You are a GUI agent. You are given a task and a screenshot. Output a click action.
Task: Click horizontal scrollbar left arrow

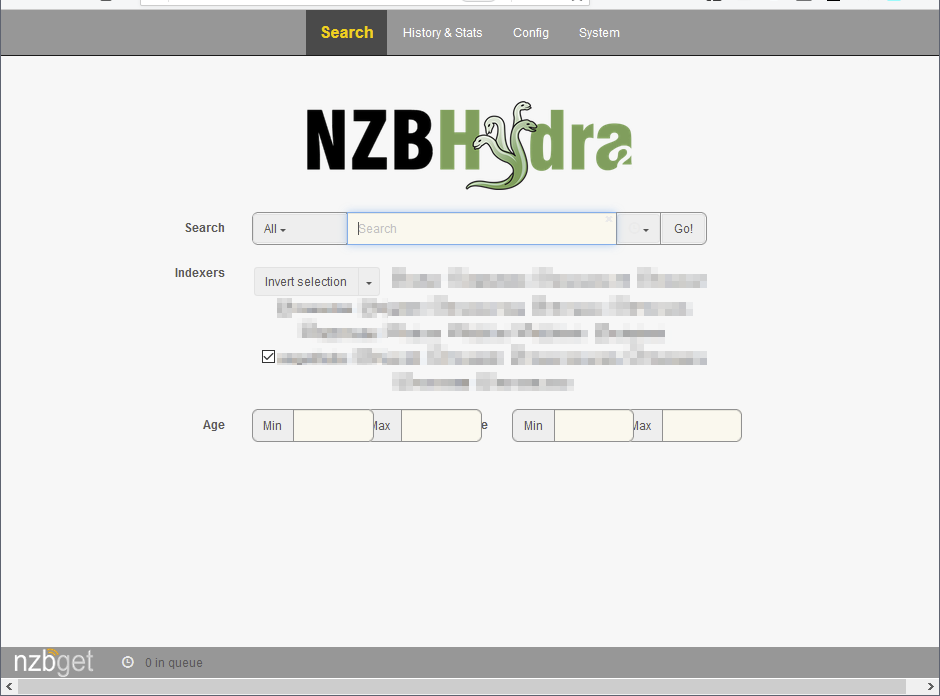coord(8,686)
